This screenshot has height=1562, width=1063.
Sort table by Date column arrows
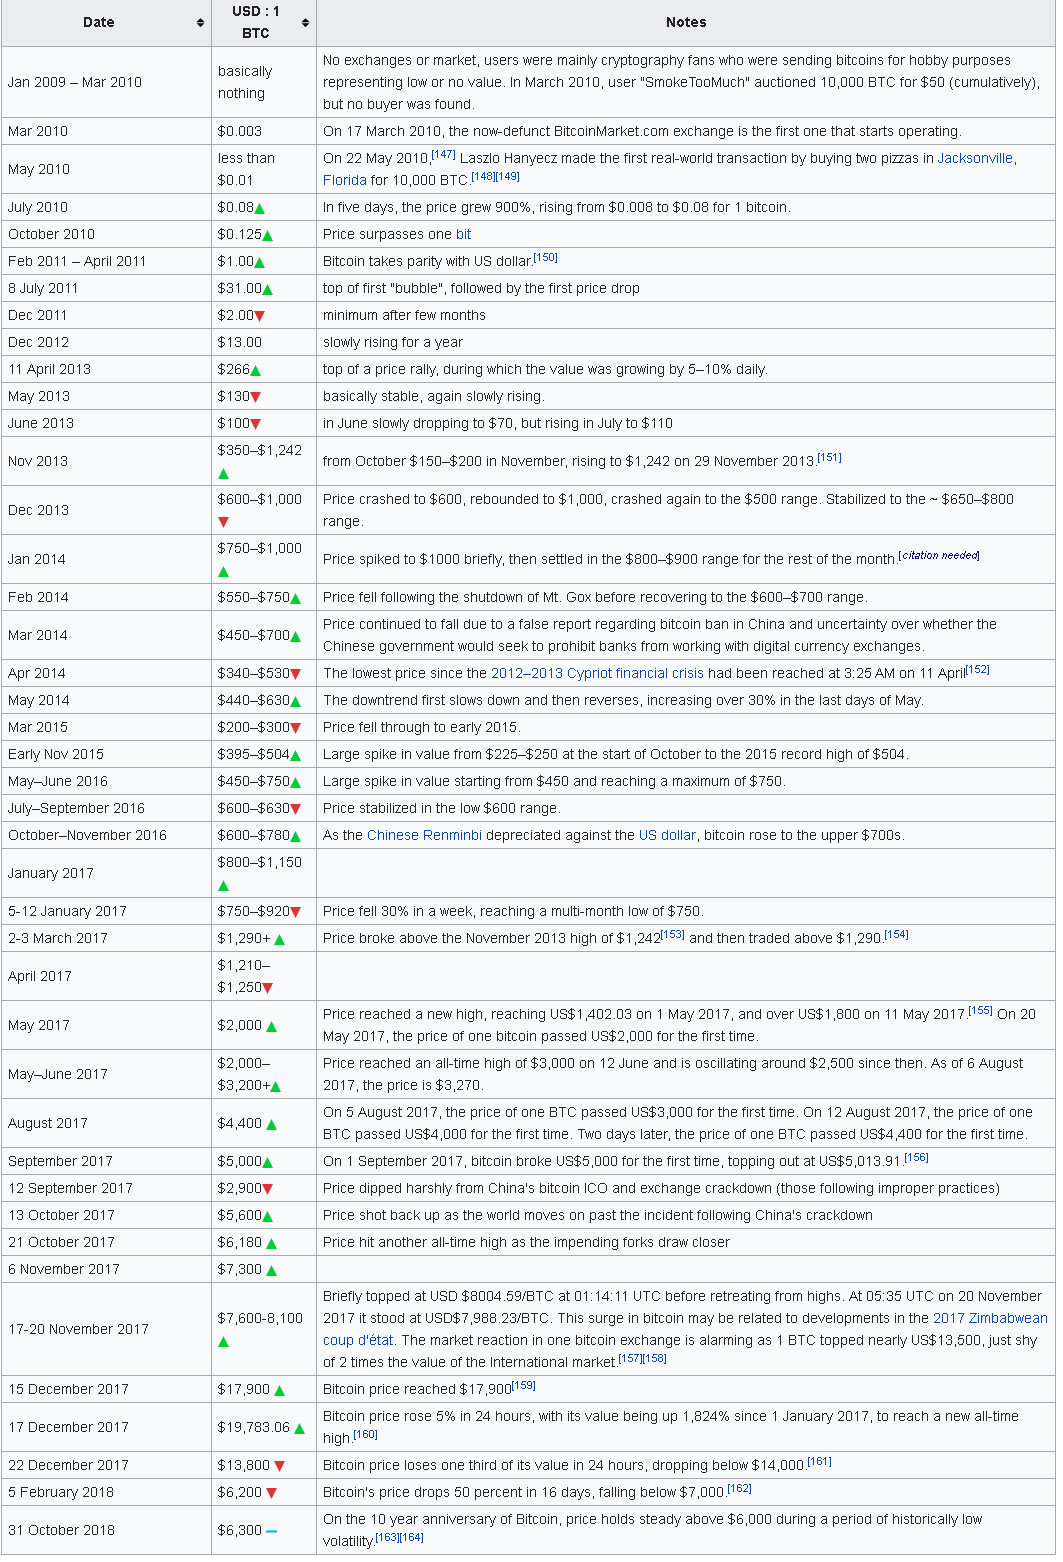click(x=200, y=23)
